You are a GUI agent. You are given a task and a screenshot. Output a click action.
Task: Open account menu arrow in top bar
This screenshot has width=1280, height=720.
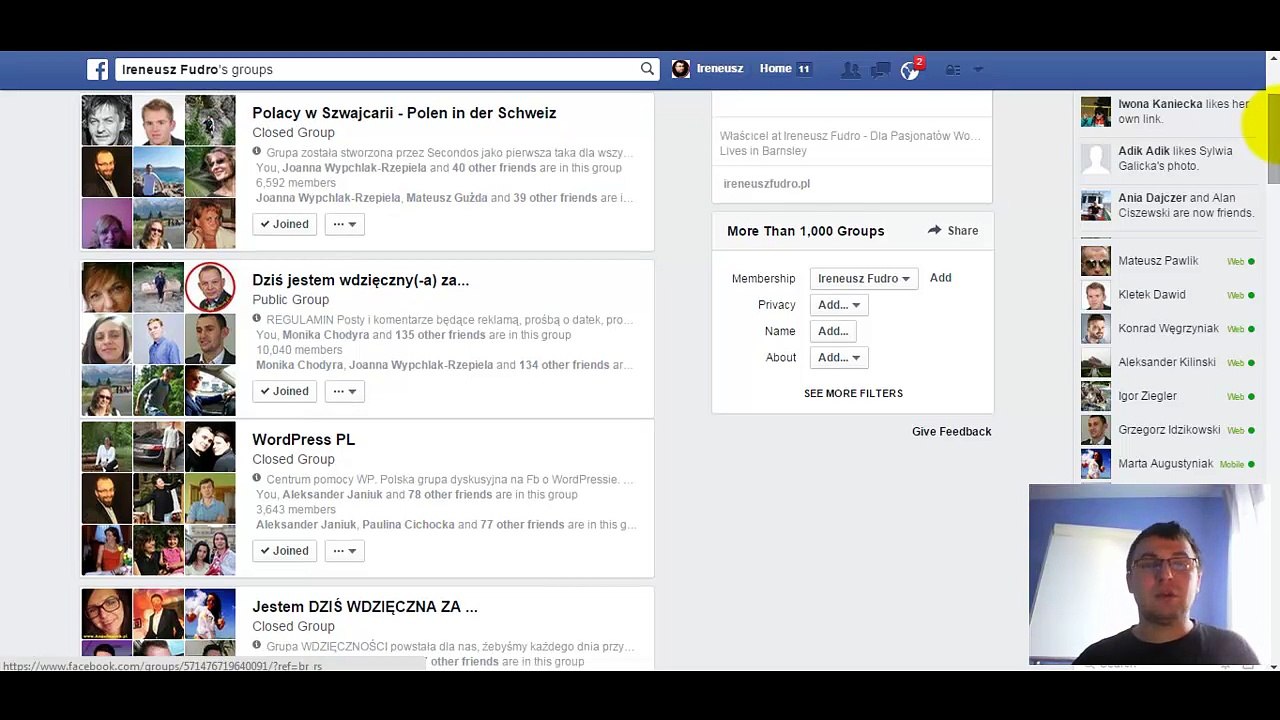(x=978, y=69)
